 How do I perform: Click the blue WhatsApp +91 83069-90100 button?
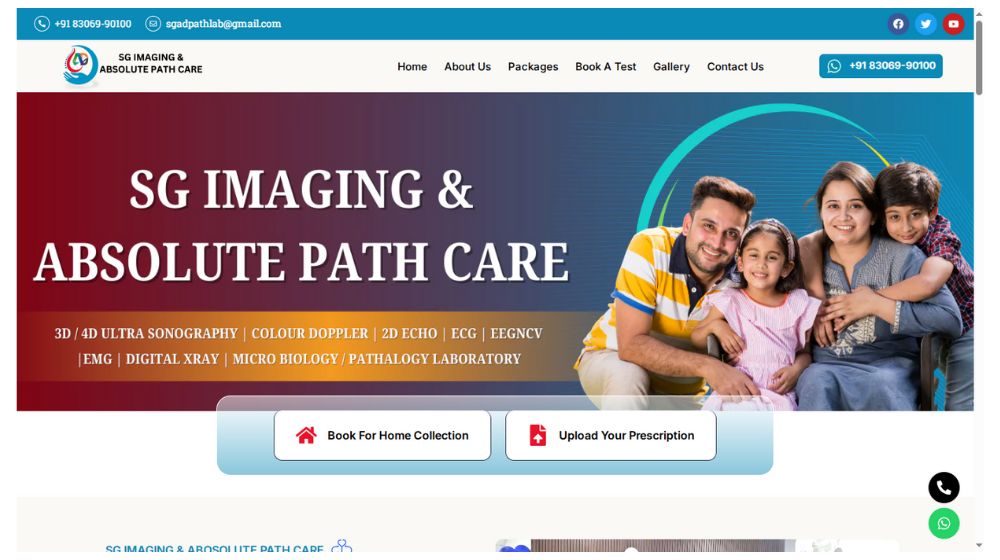pyautogui.click(x=881, y=66)
